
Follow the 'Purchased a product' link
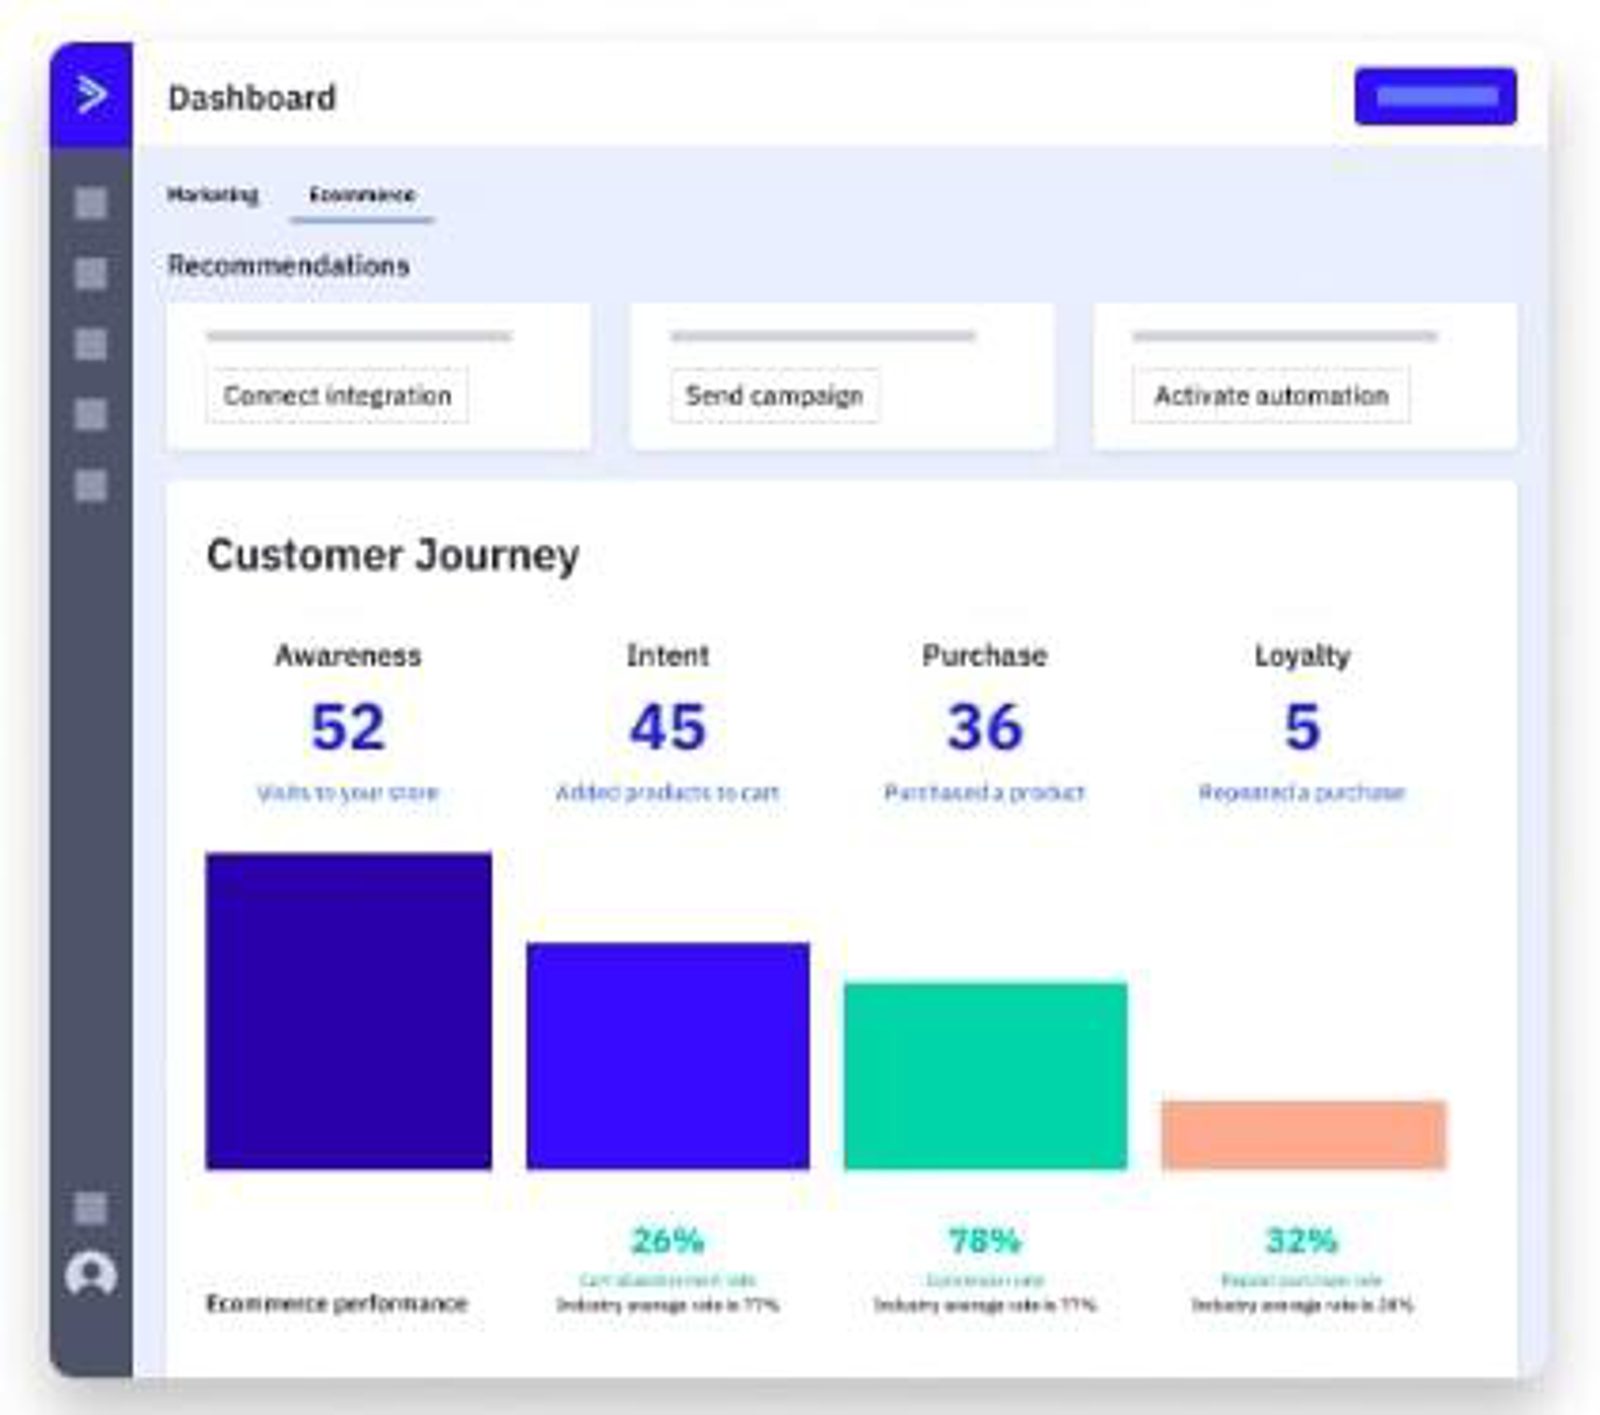[984, 793]
